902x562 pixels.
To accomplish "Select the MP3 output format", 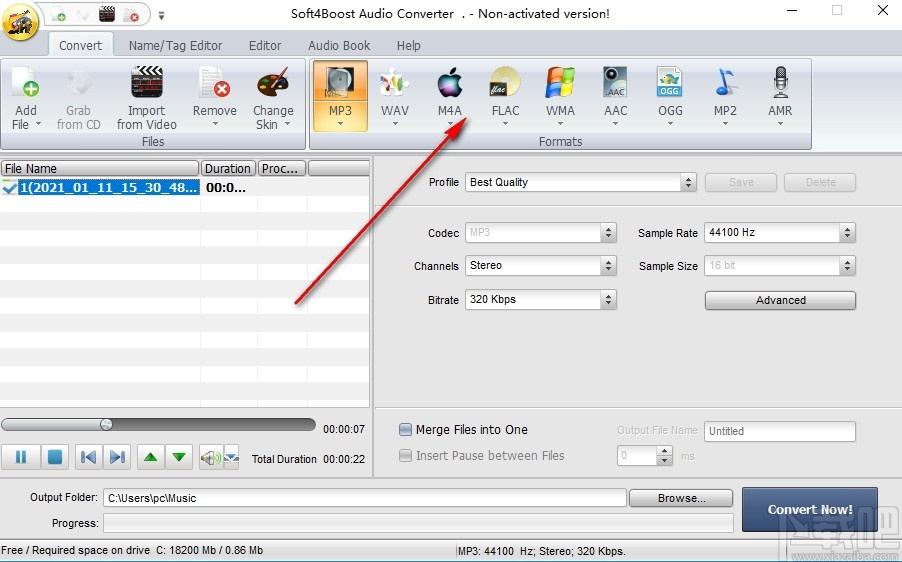I will coord(340,95).
